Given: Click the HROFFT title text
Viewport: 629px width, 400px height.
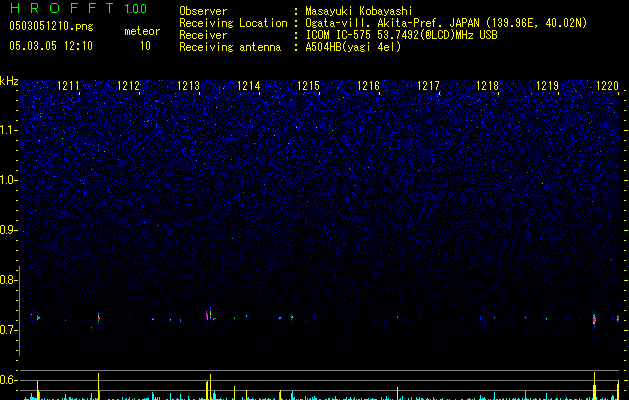Looking at the screenshot, I should click(x=63, y=8).
